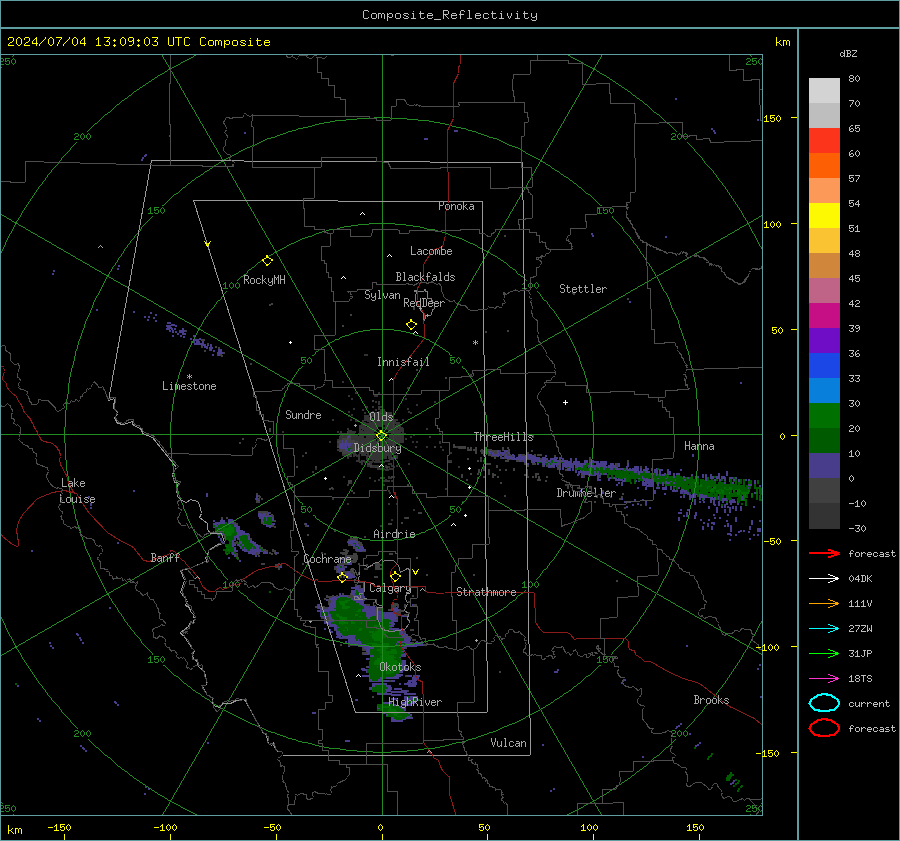Click the red forecast arrow legend icon
Viewport: 900px width, 841px height.
click(x=824, y=553)
